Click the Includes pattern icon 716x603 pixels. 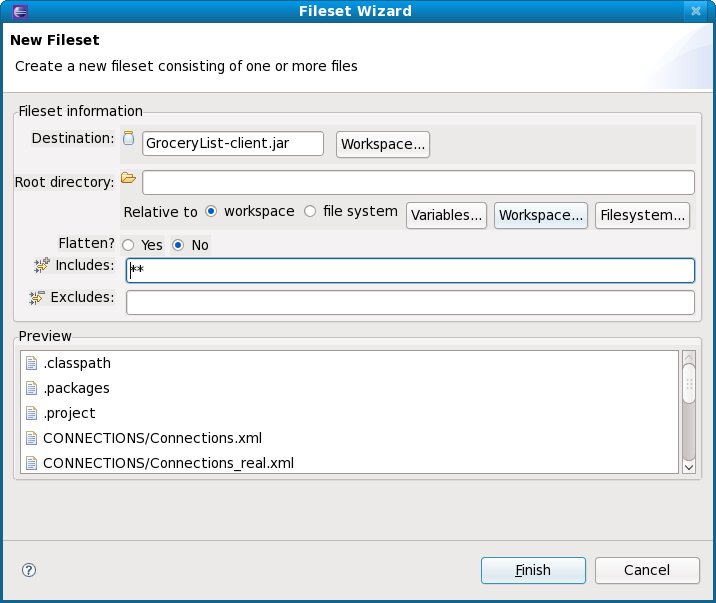click(41, 265)
